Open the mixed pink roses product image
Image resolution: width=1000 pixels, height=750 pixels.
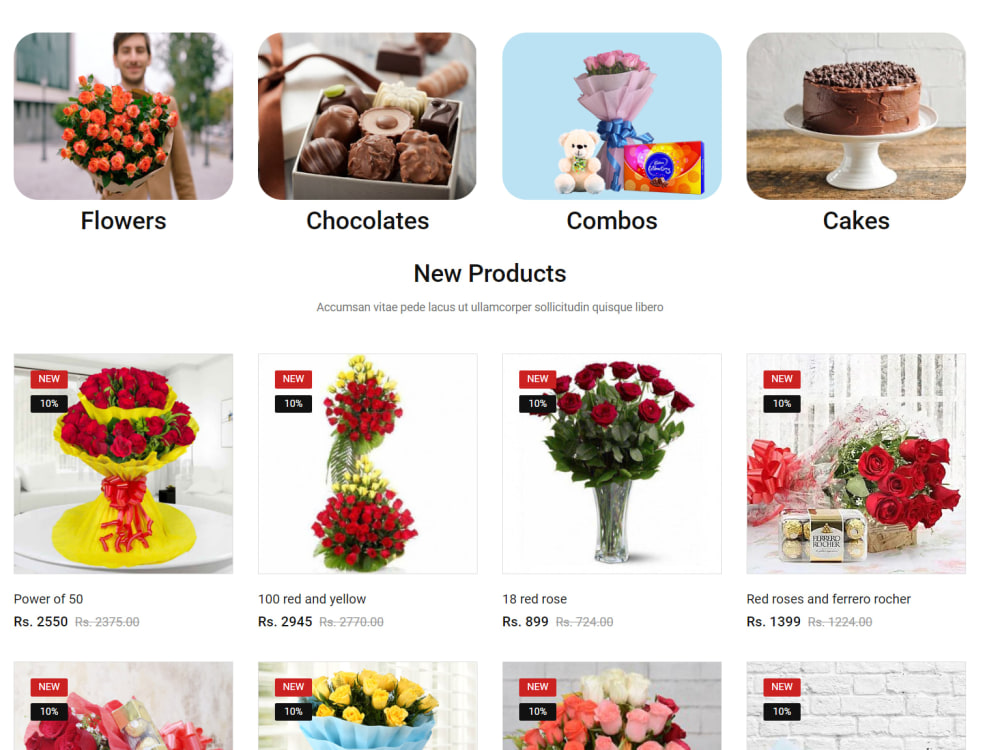612,706
